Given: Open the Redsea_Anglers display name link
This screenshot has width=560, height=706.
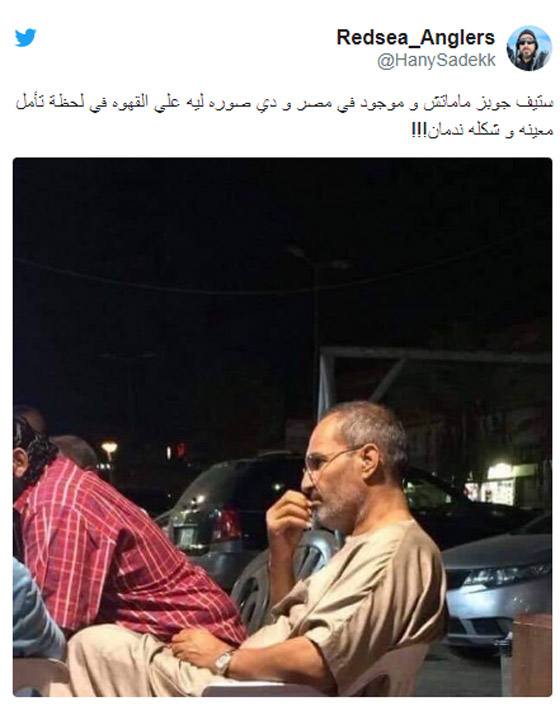Looking at the screenshot, I should click(415, 38).
